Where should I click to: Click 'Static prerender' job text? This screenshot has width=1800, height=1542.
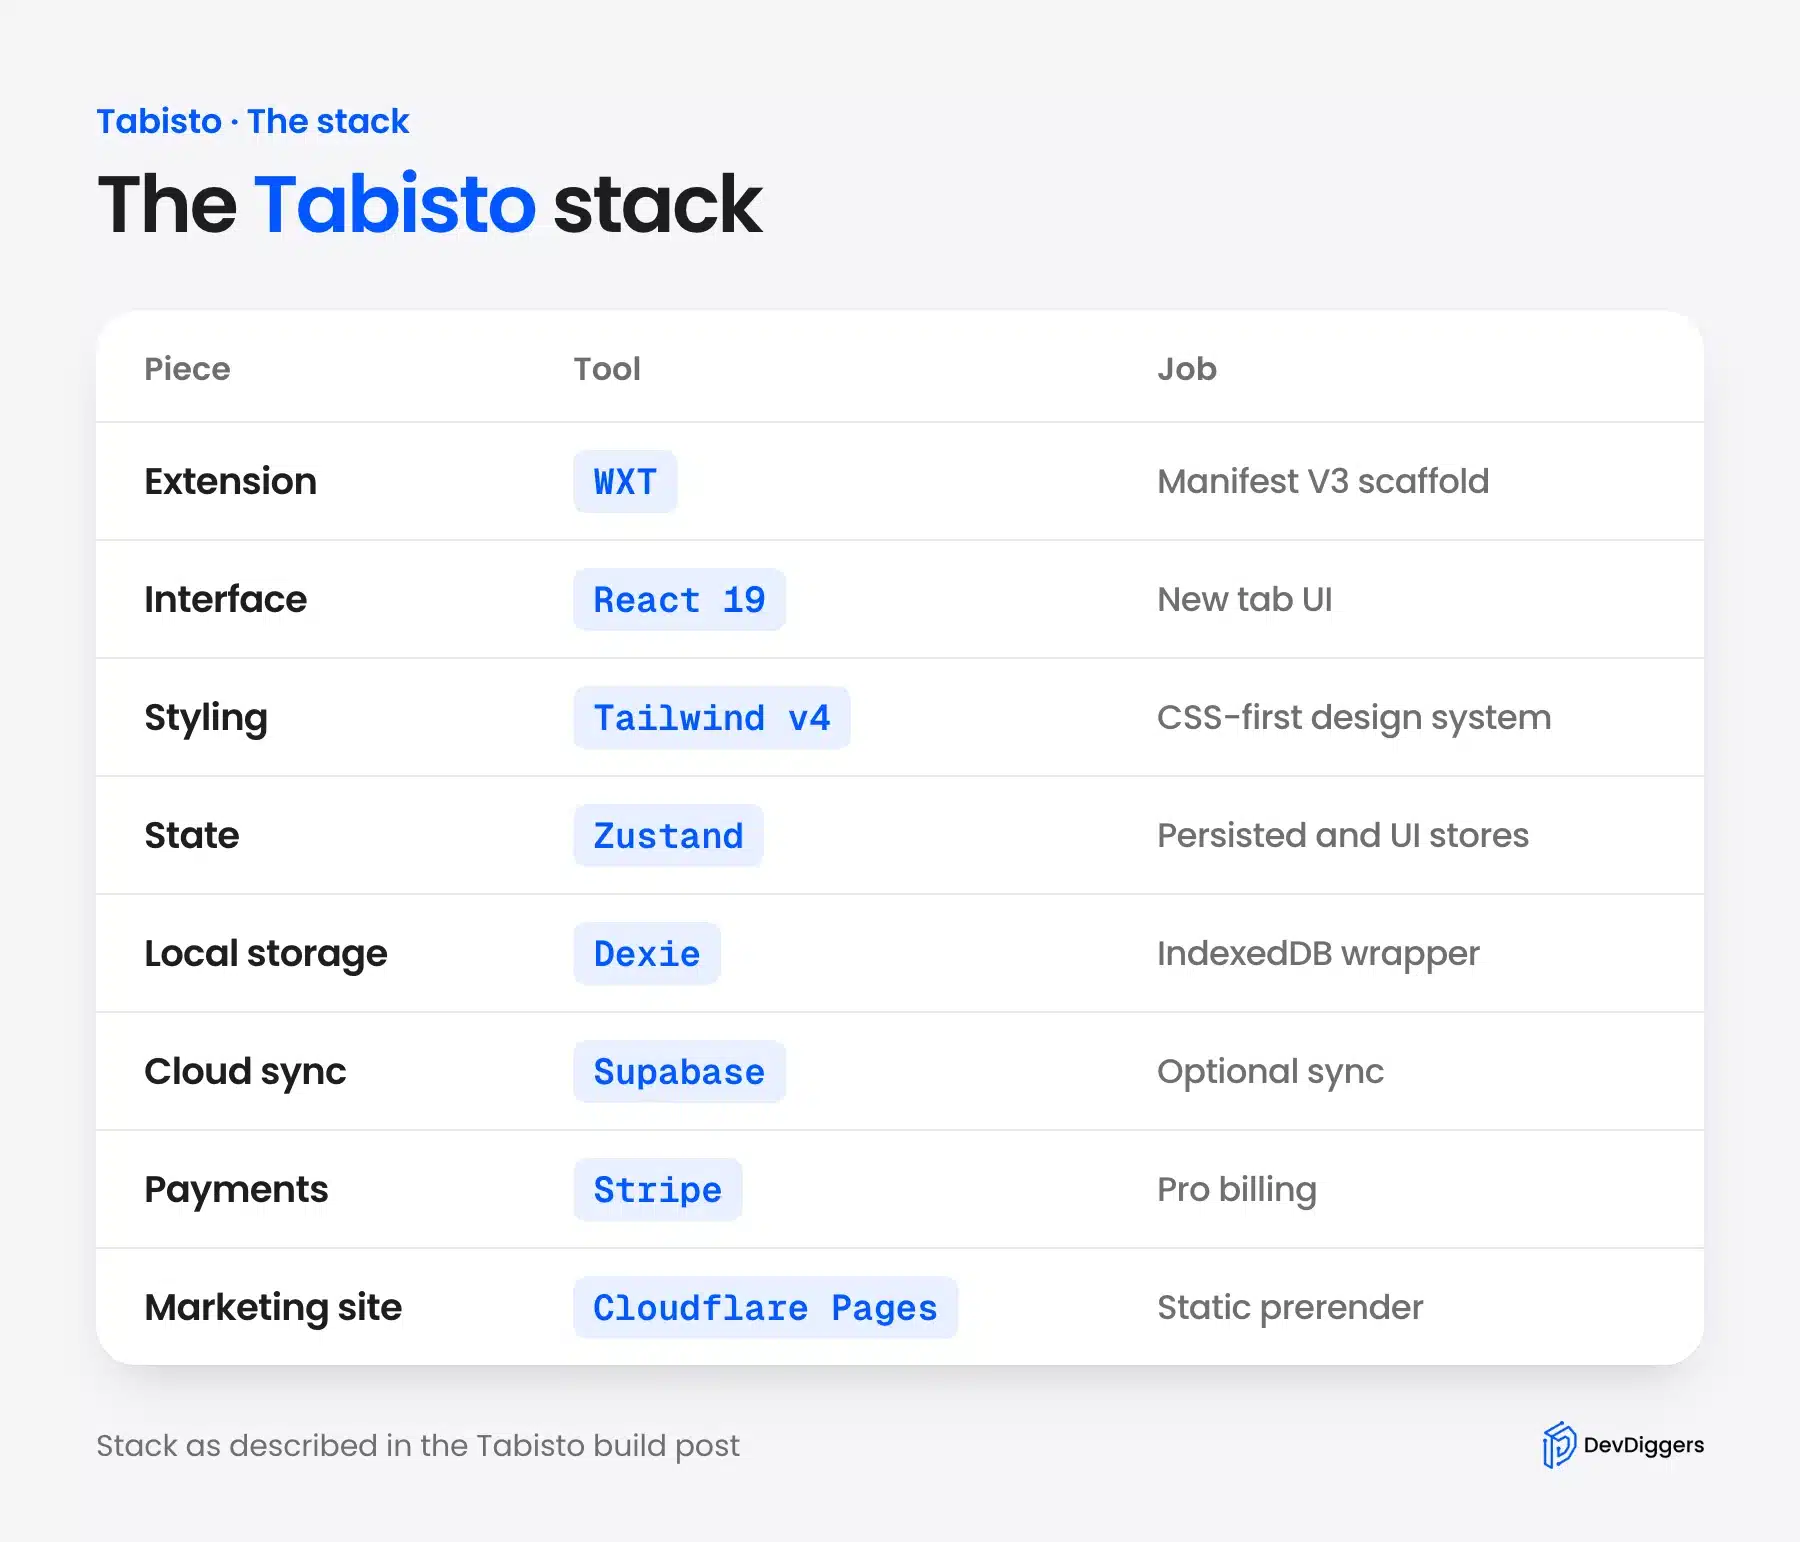1290,1308
